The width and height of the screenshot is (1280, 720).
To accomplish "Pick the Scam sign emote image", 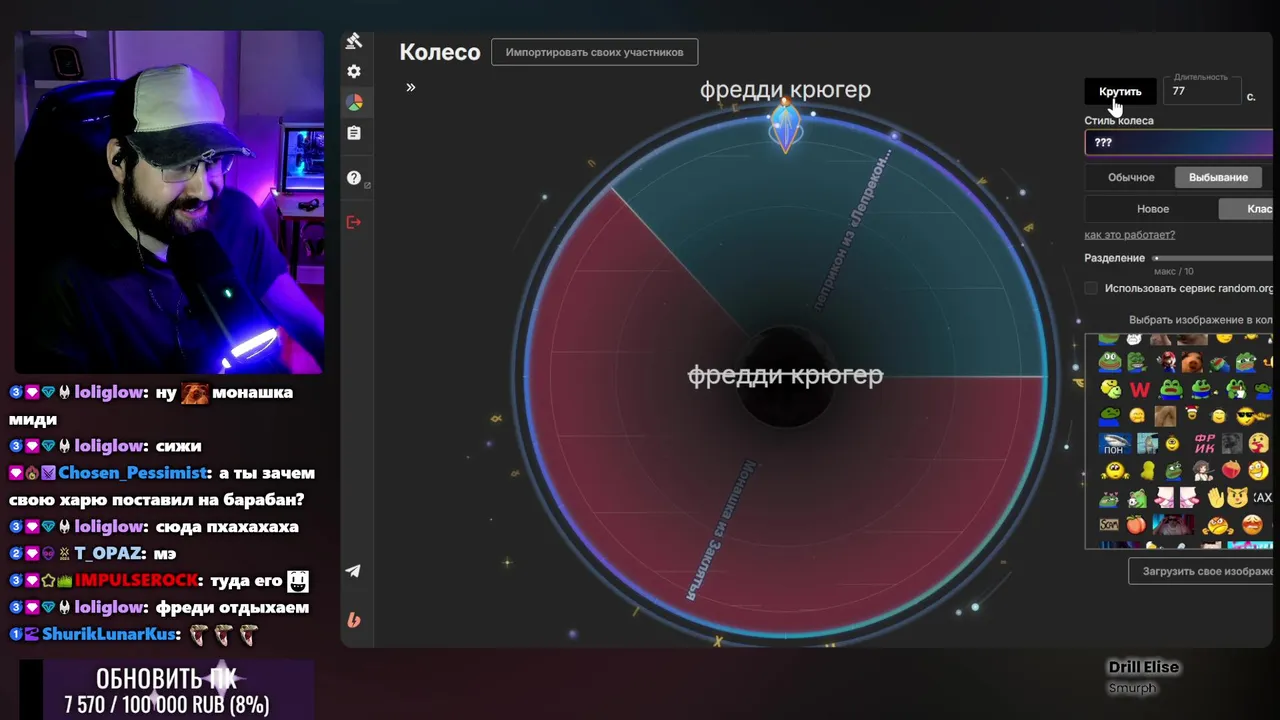I will click(1109, 525).
